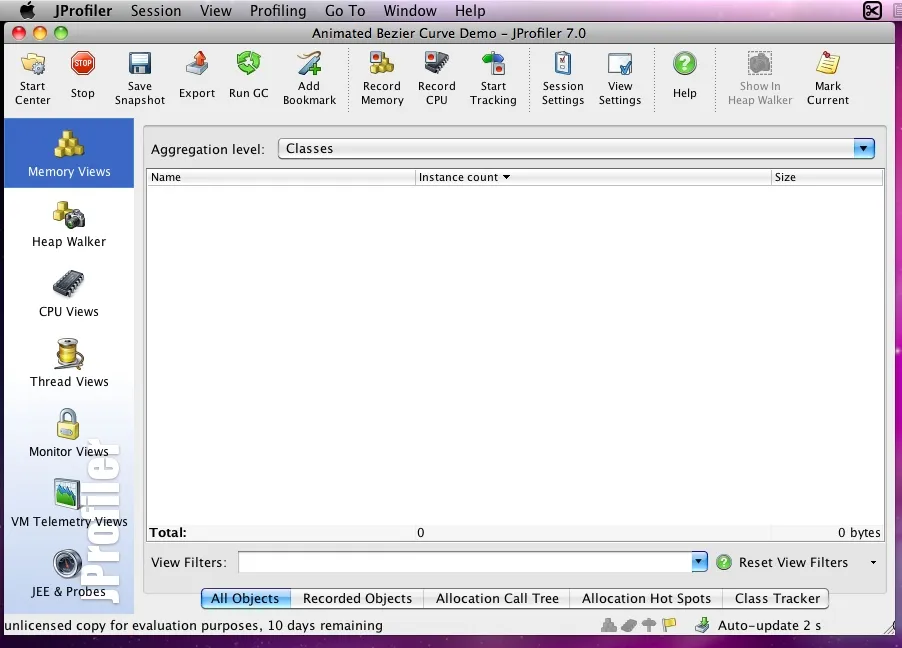Viewport: 902px width, 648px height.
Task: Click the Size column header
Action: click(827, 177)
